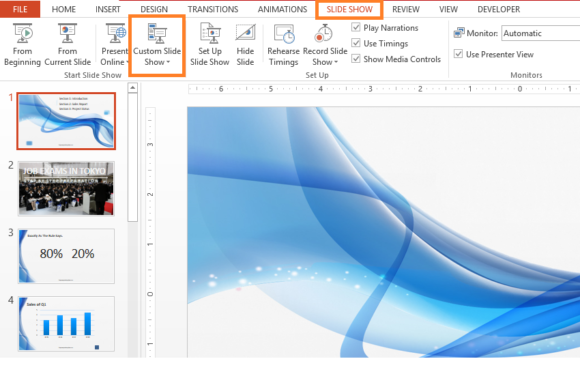Switch to the ANIMATIONS tab
The image size is (580, 374).
pyautogui.click(x=282, y=9)
